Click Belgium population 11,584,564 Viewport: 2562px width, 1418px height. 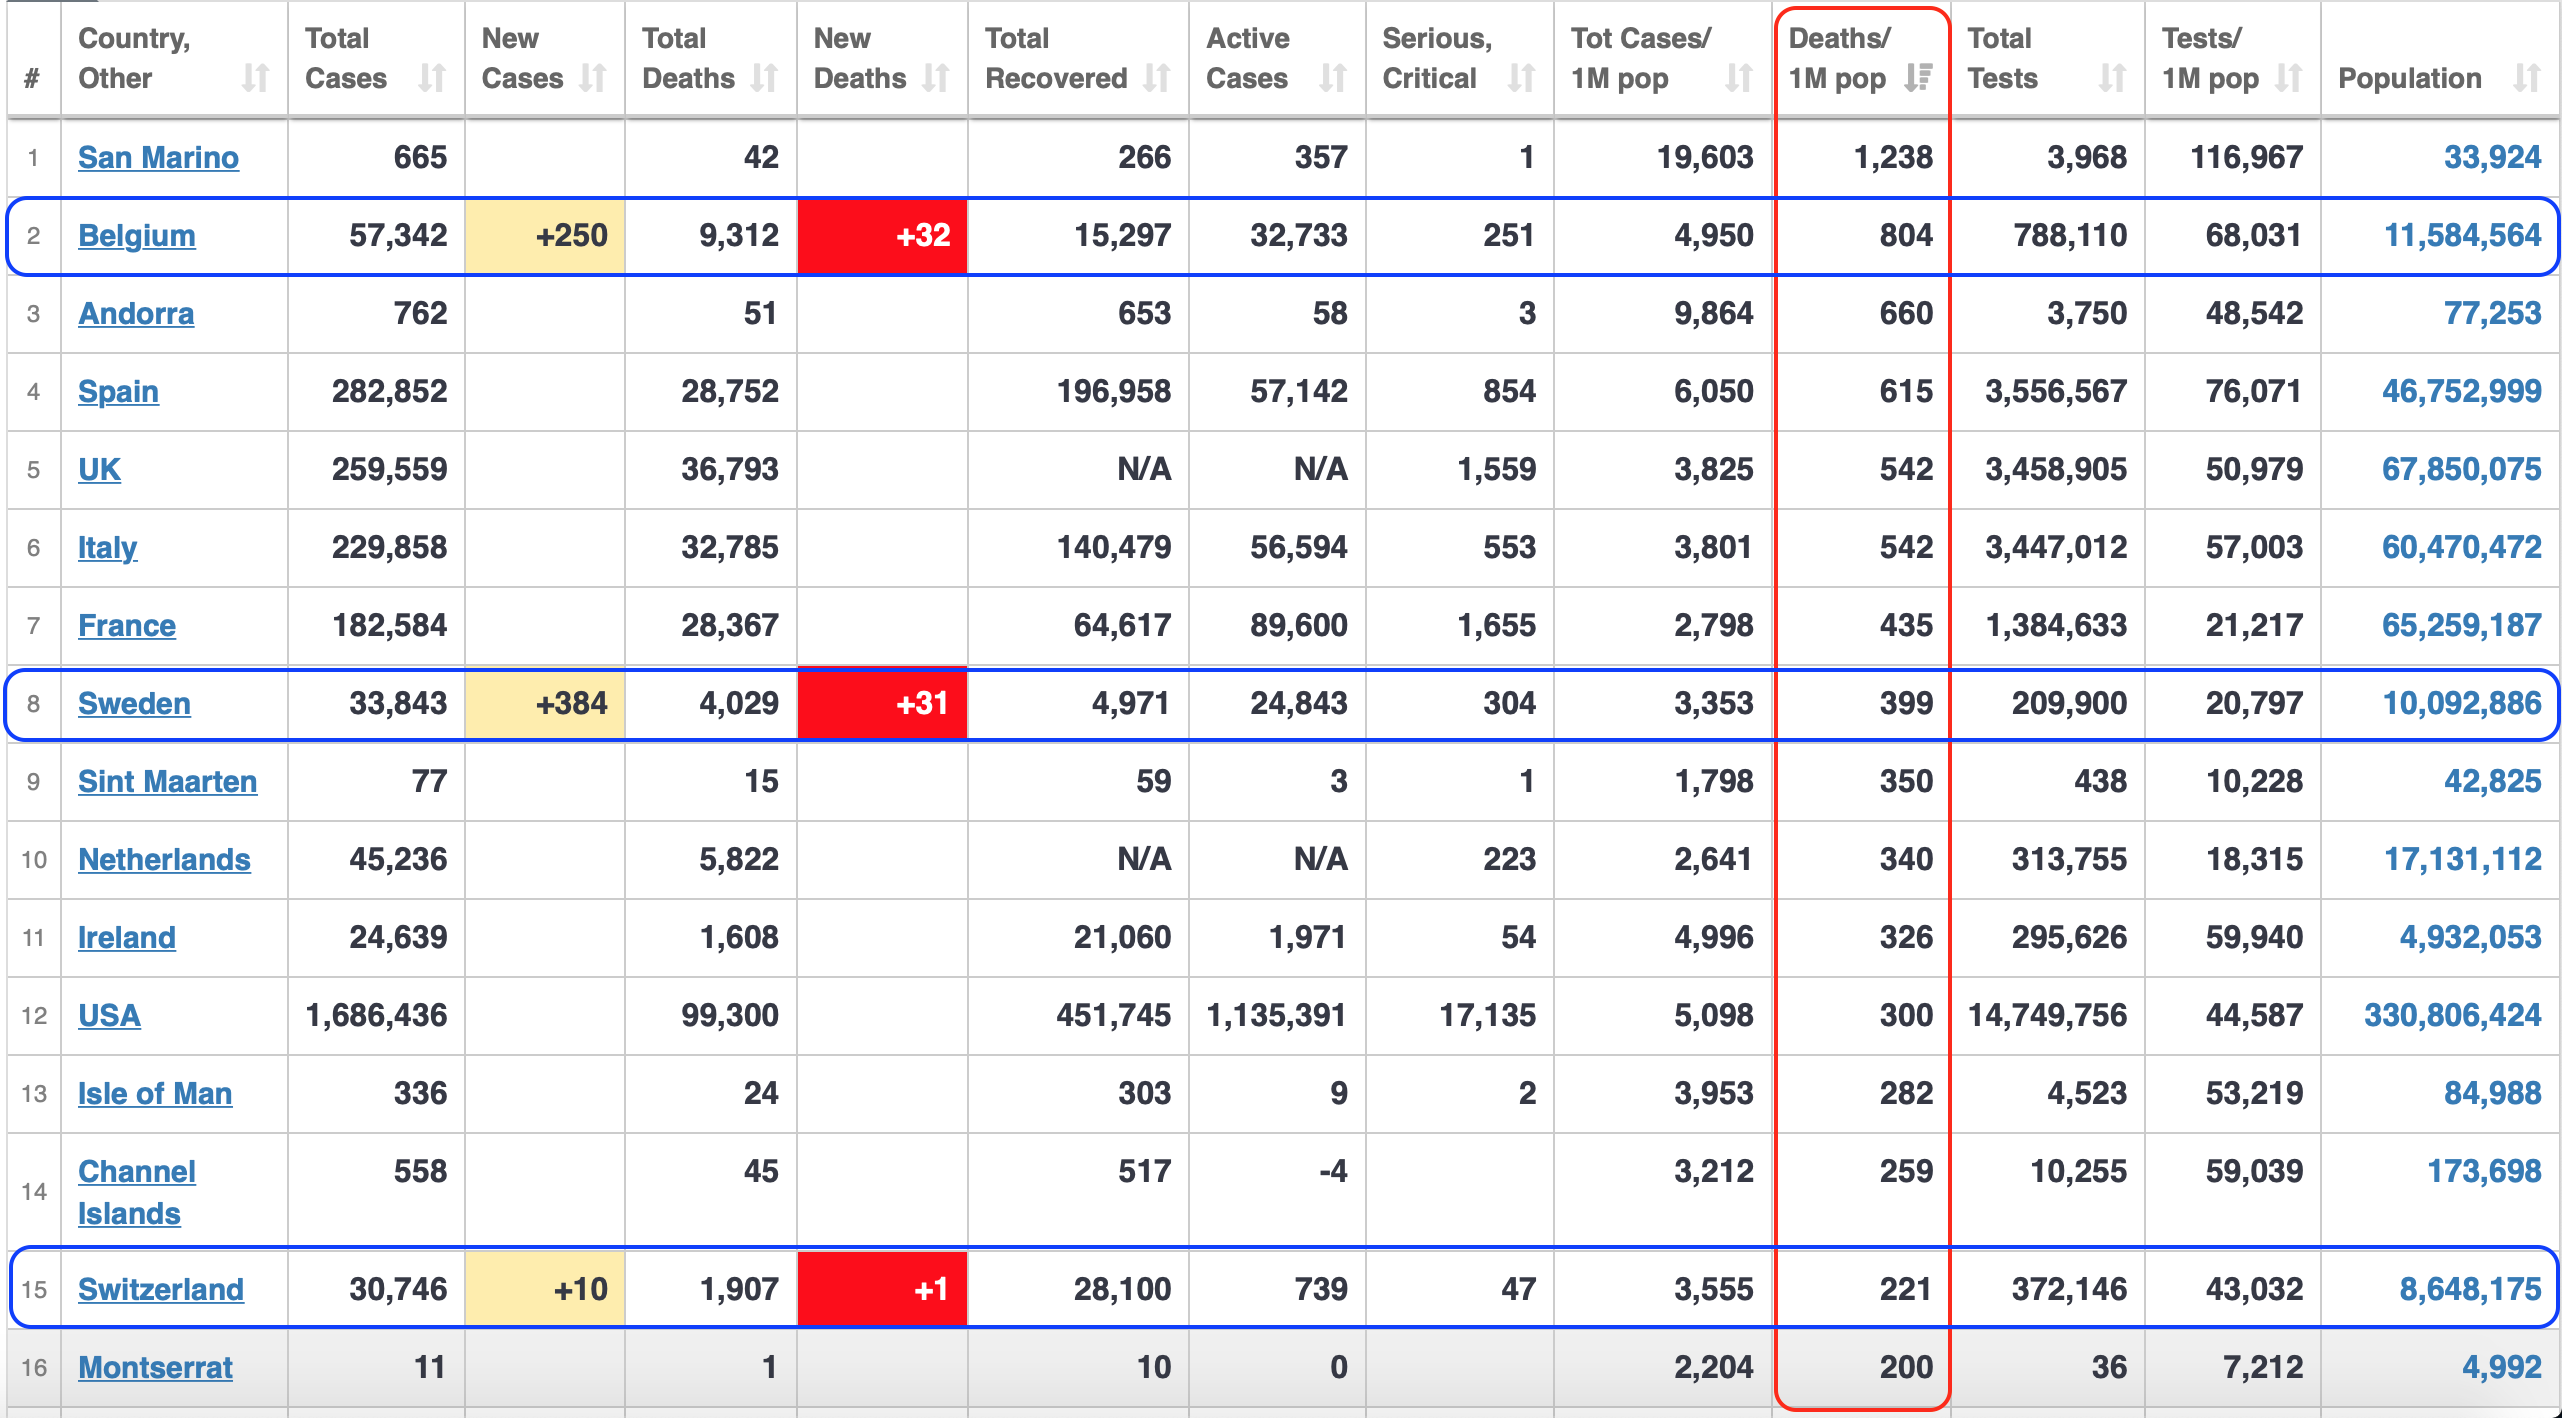pyautogui.click(x=2462, y=235)
